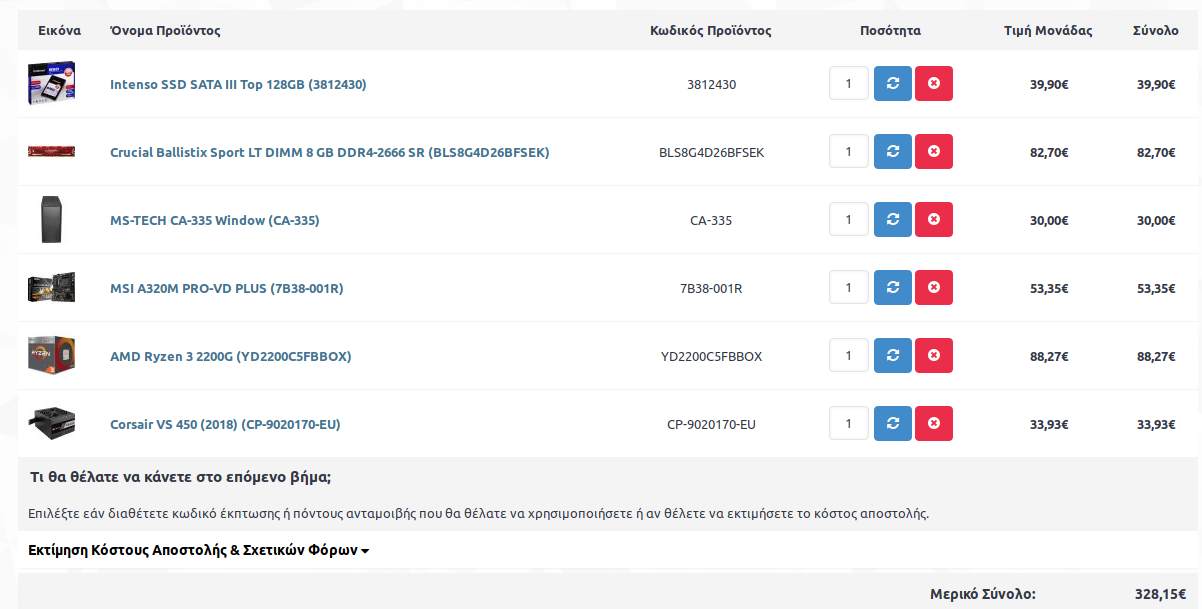Click quantity field for MS-TECH CA-335
The width and height of the screenshot is (1202, 609).
coord(849,220)
